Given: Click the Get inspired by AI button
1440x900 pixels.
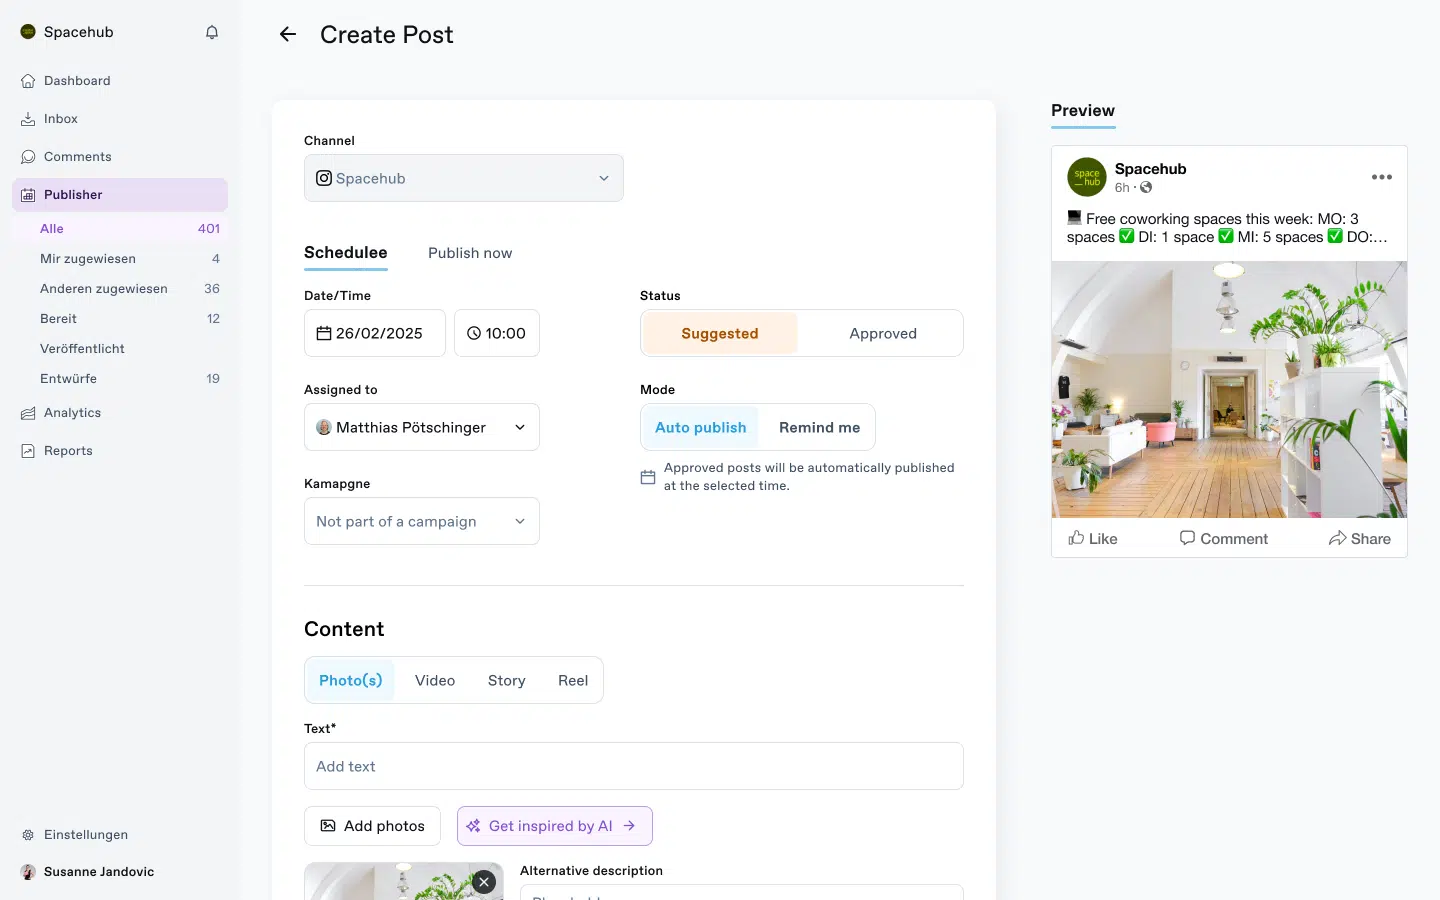Looking at the screenshot, I should click(x=554, y=826).
